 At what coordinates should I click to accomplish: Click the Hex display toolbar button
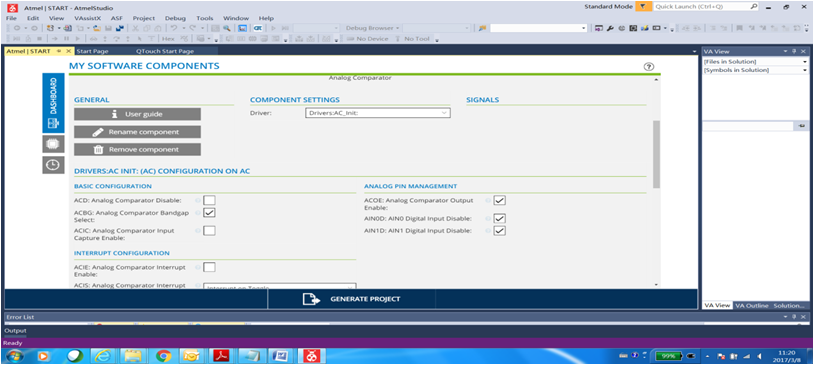point(168,38)
